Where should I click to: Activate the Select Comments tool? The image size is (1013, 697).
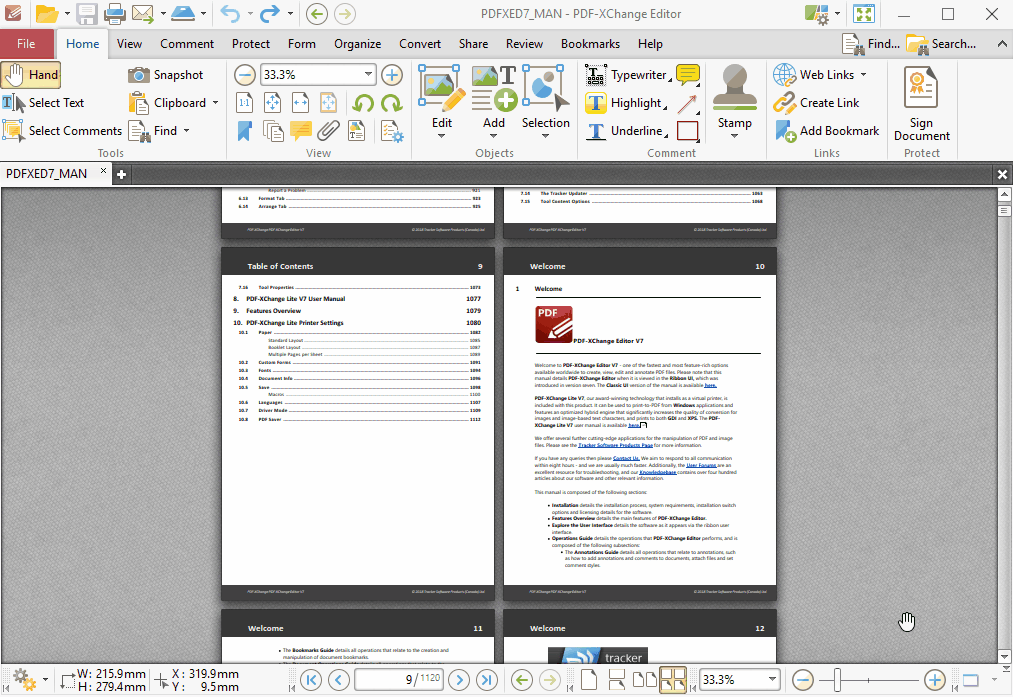coord(63,130)
